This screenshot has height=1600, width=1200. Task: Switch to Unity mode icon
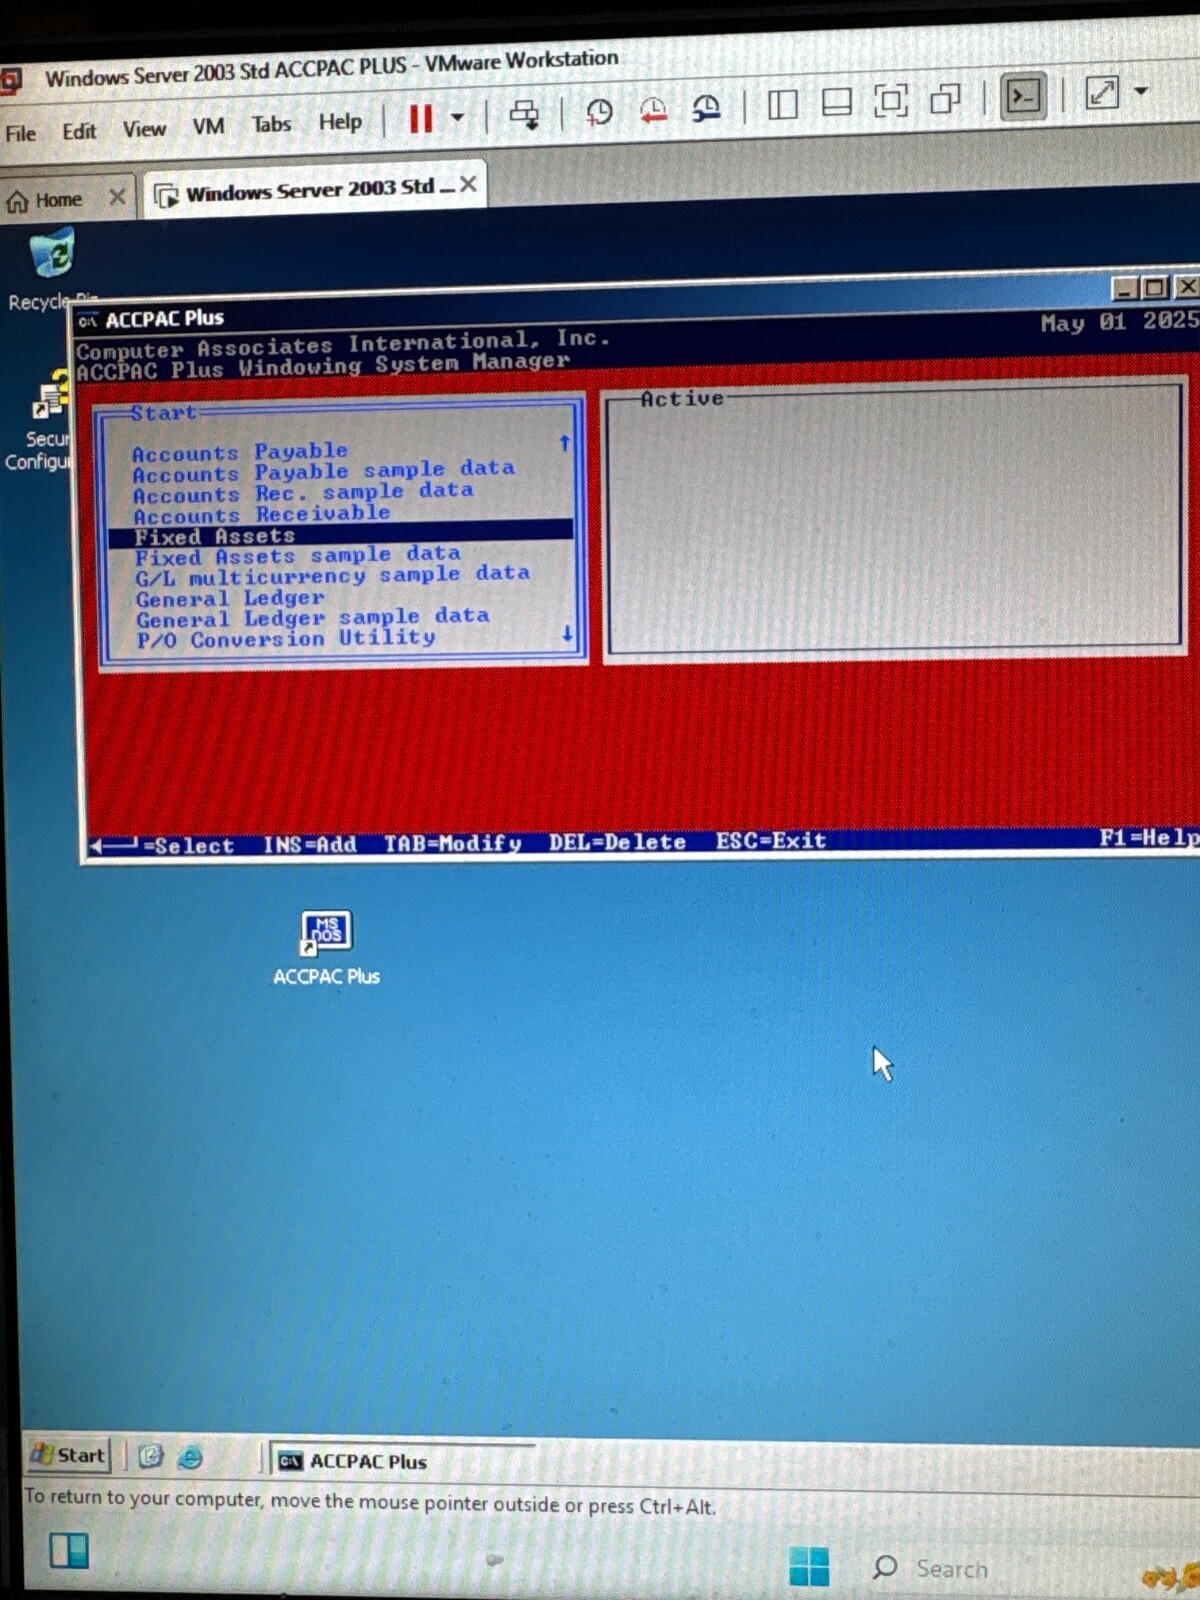[x=945, y=98]
